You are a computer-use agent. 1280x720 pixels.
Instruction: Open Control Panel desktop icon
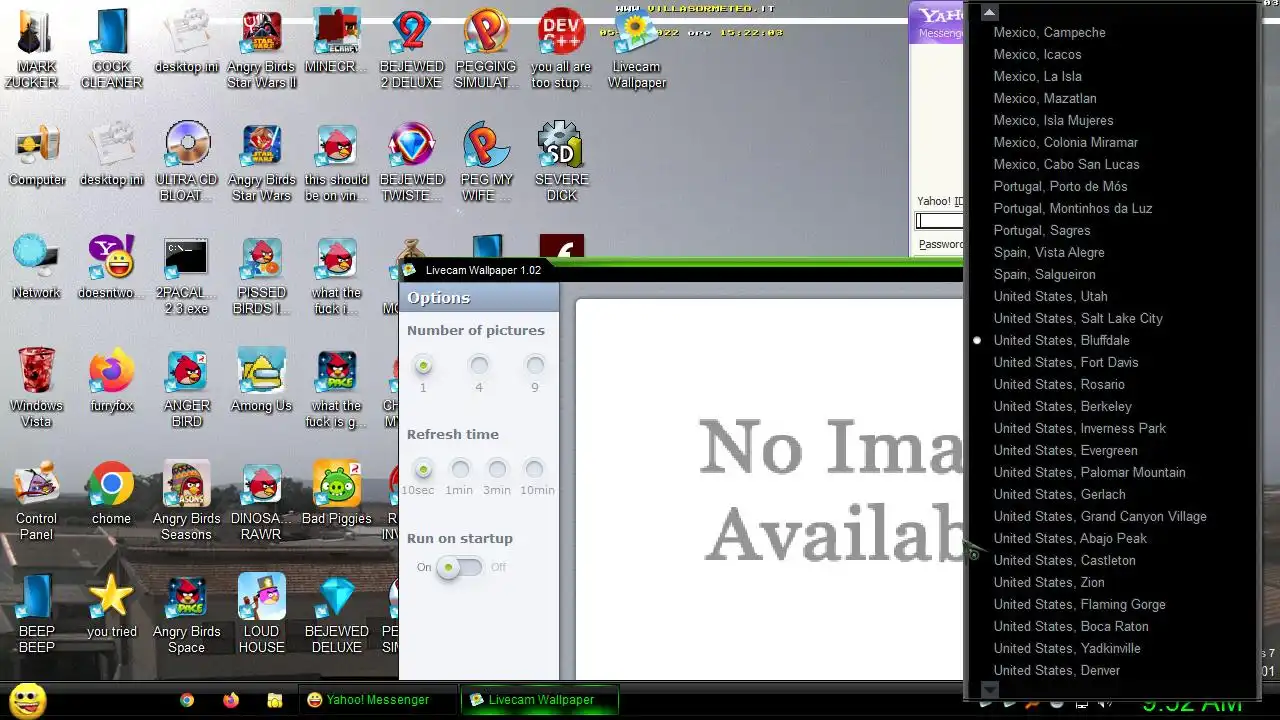37,502
